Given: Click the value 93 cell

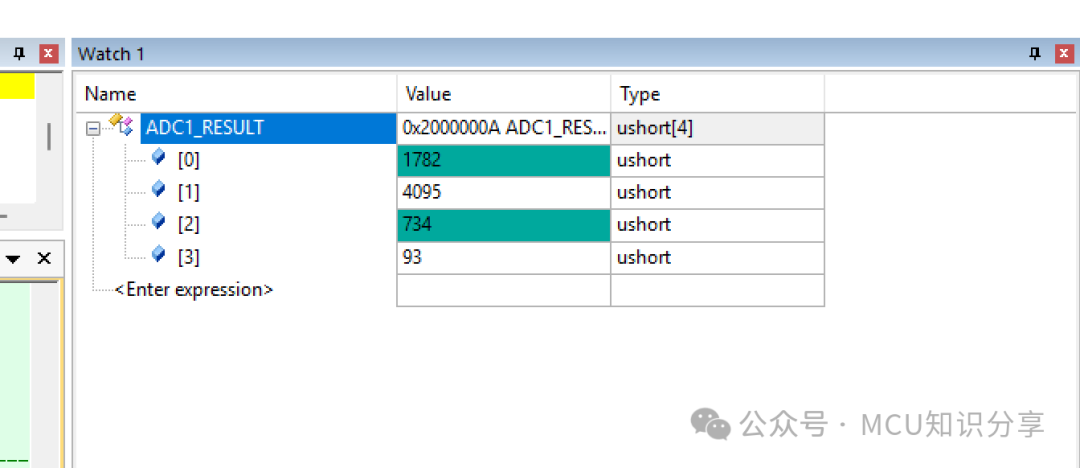Looking at the screenshot, I should (503, 258).
